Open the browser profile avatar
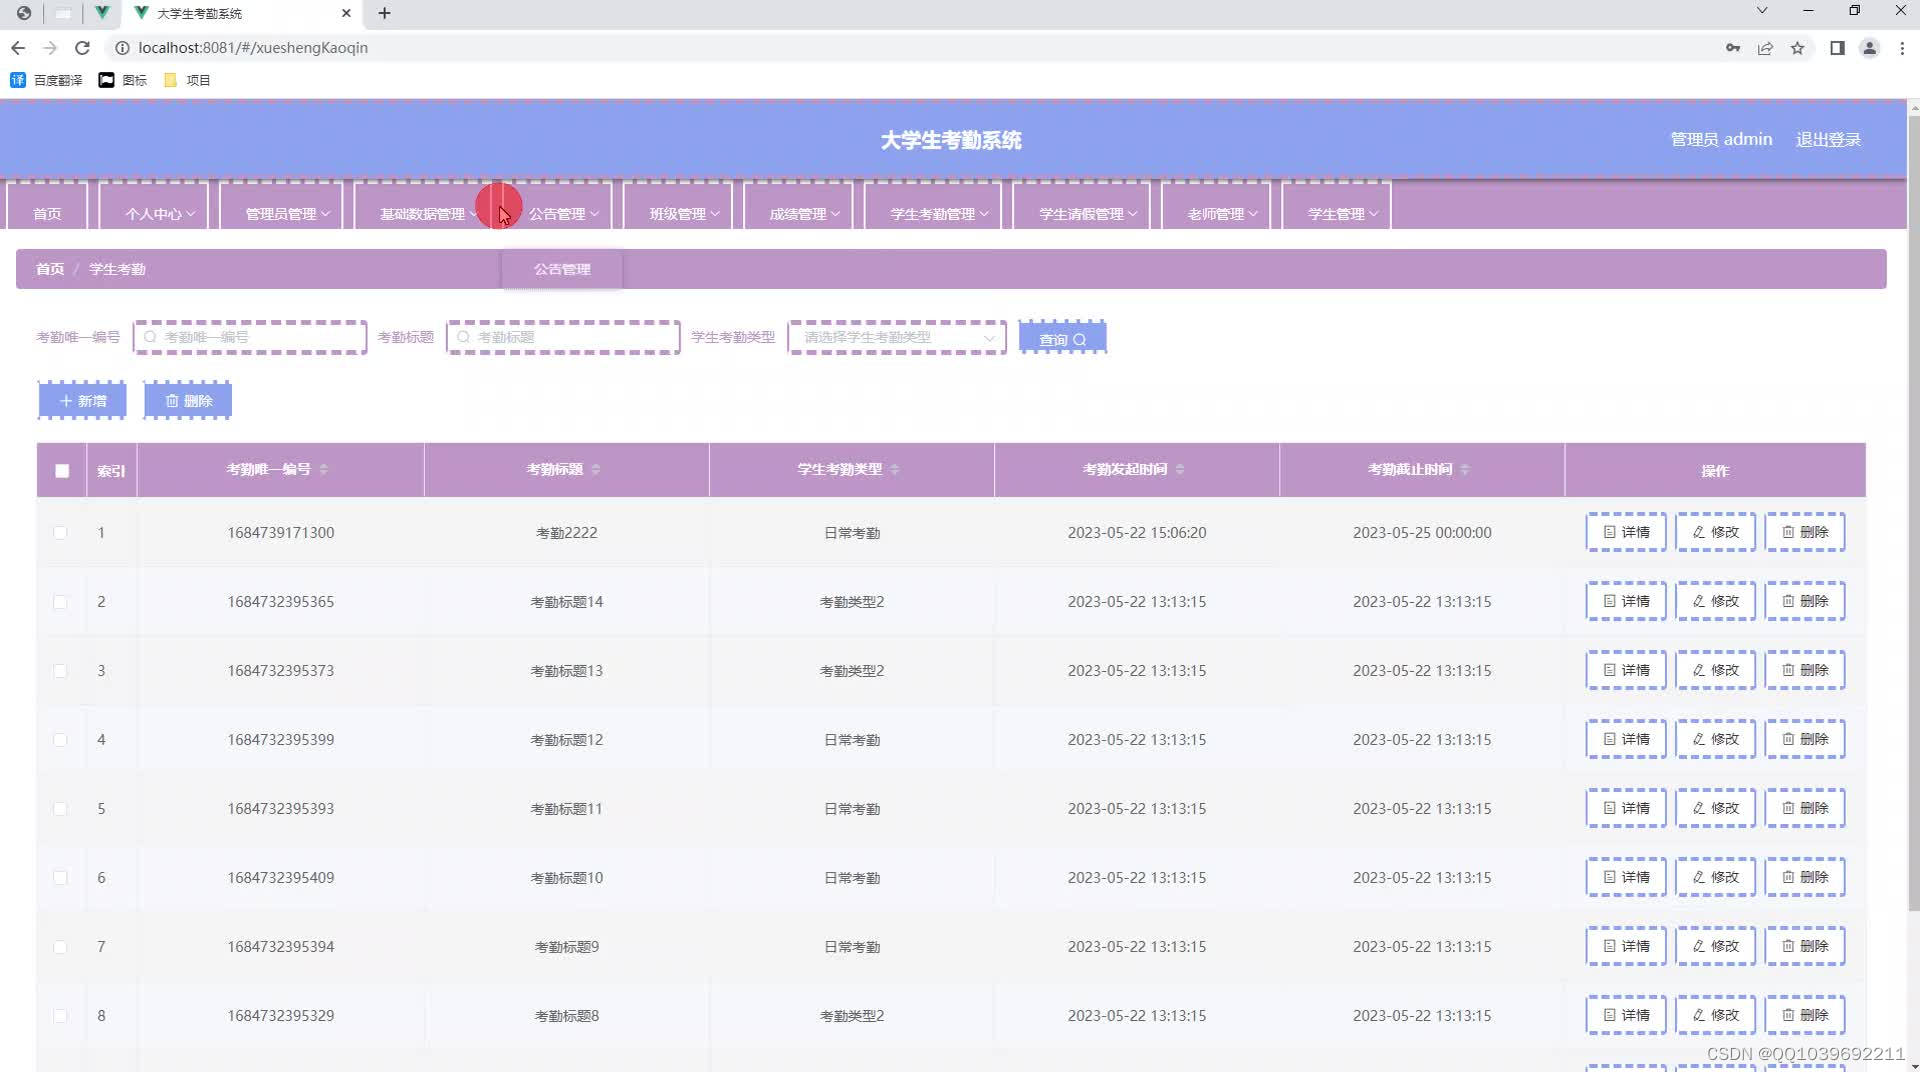Screen dimensions: 1920x1072 [x=1869, y=48]
